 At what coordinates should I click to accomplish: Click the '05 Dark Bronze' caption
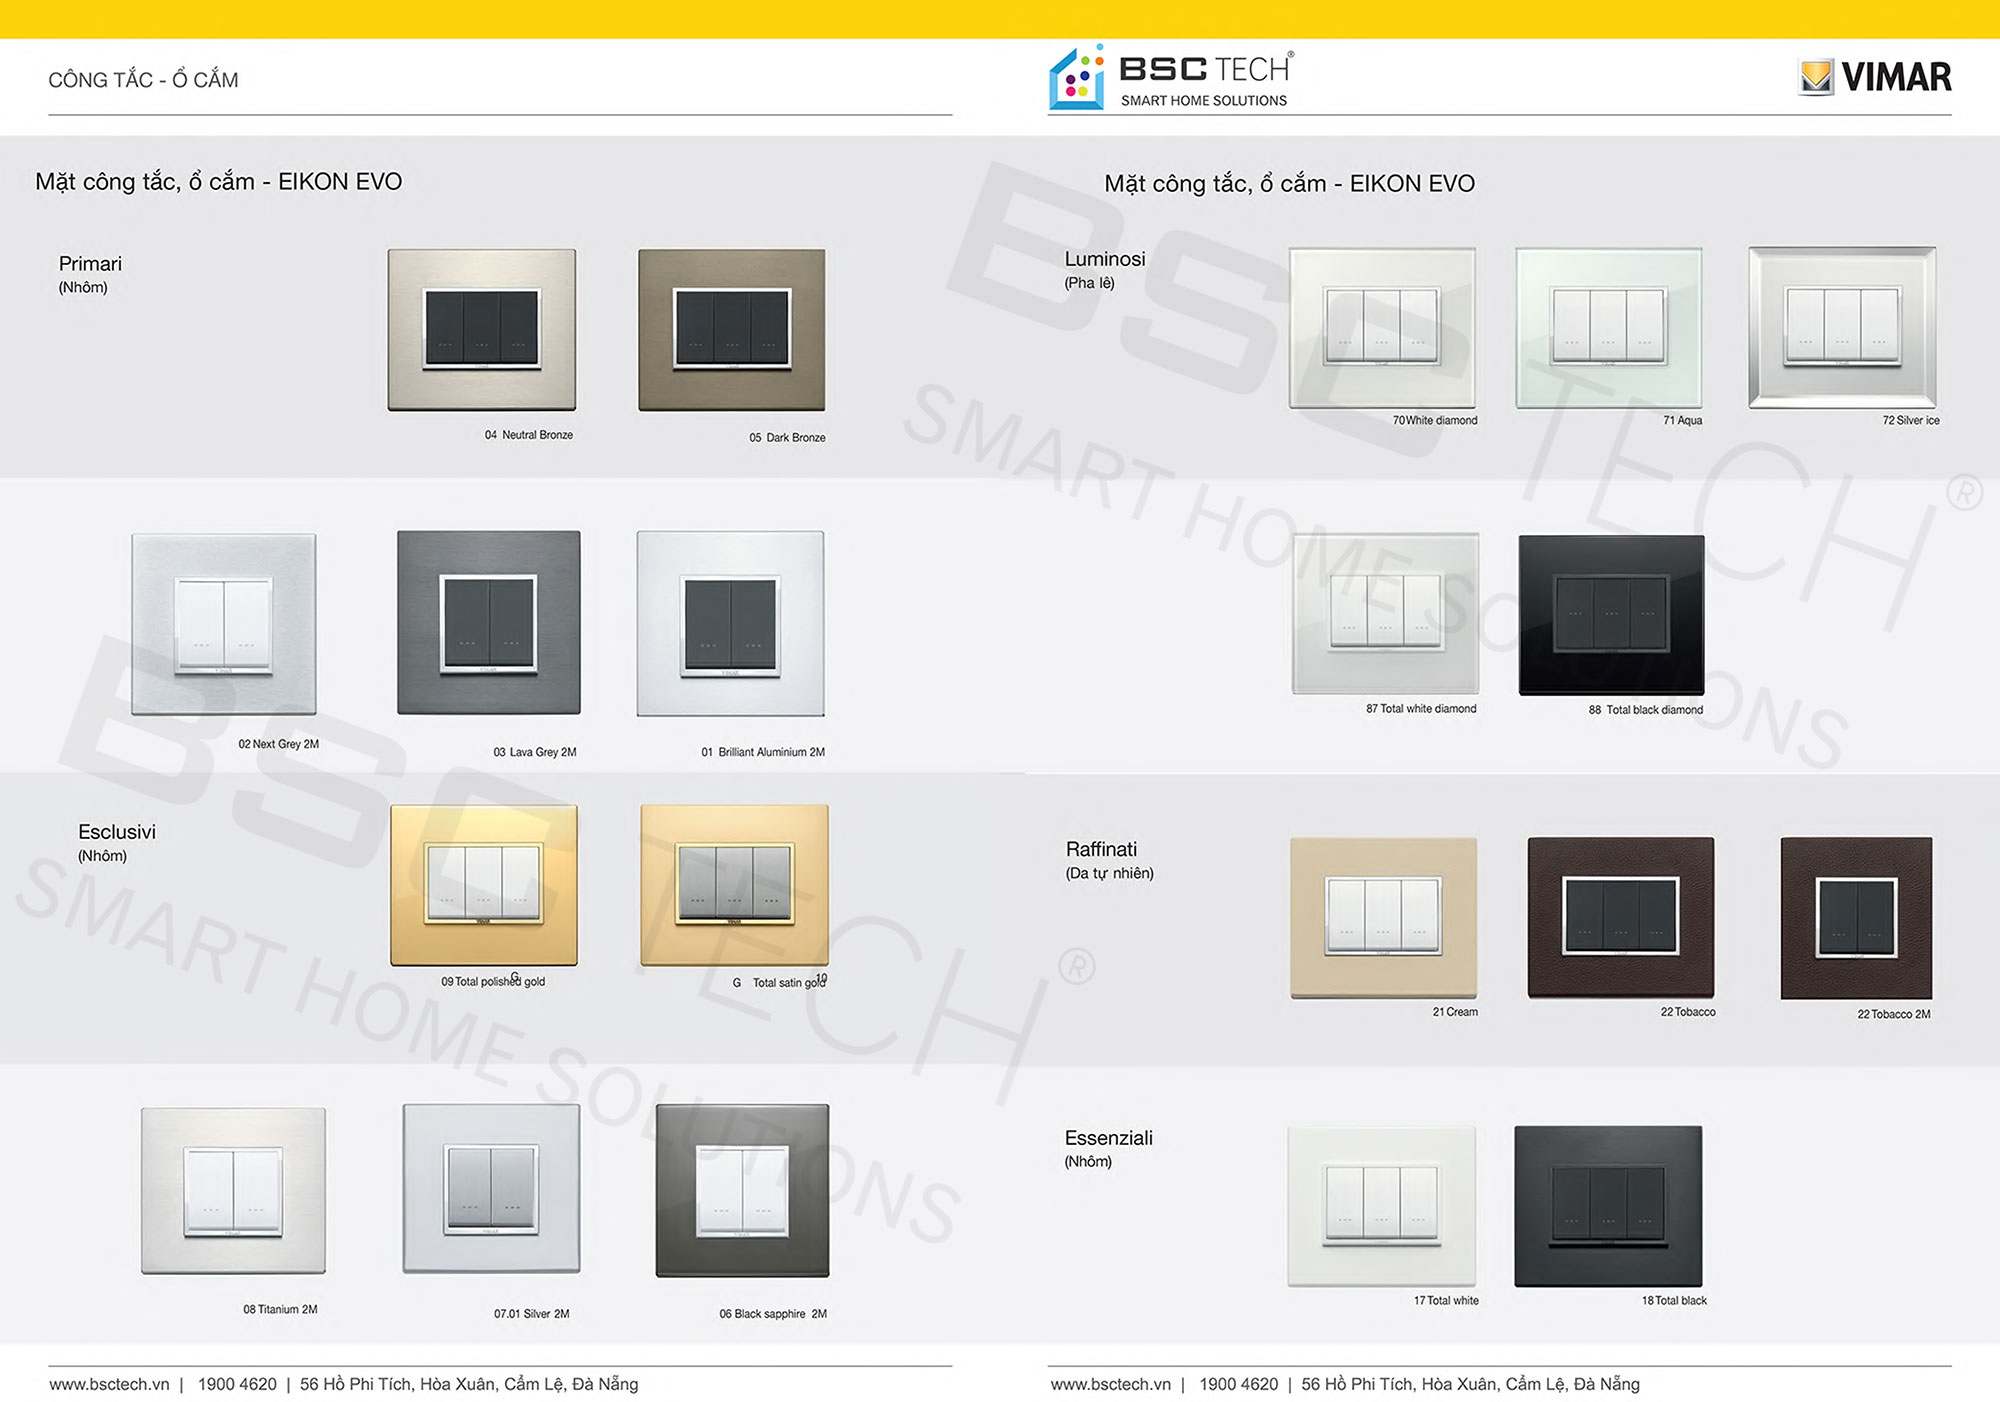pos(787,438)
